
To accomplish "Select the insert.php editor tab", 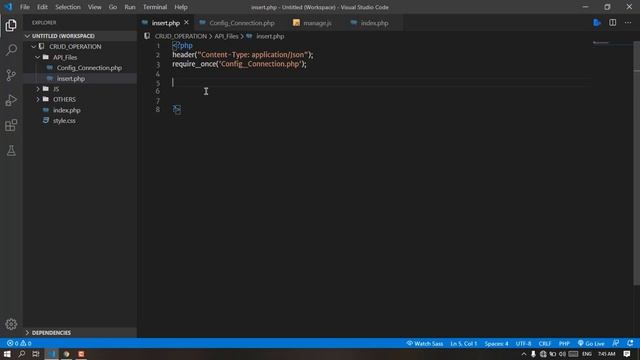I will 165,23.
